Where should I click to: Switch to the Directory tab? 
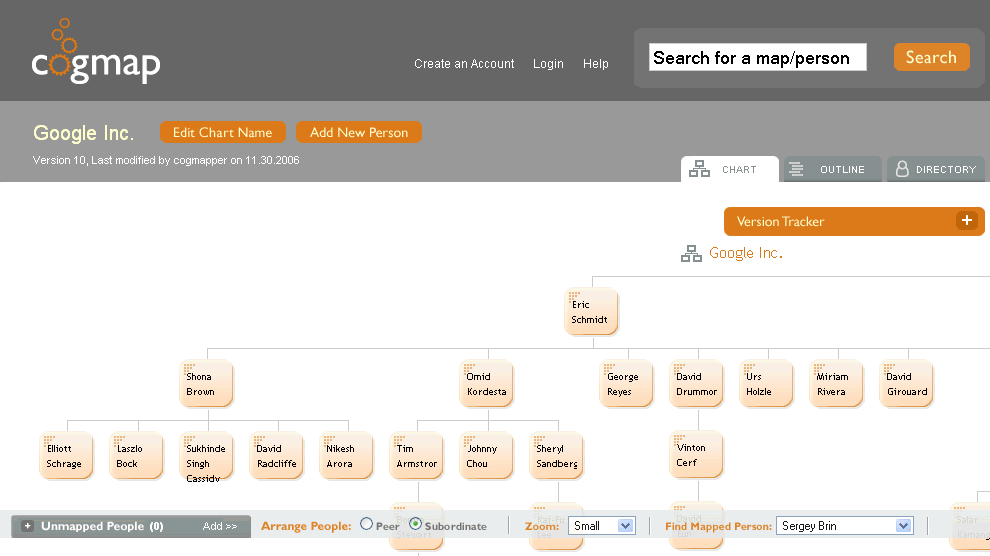[936, 169]
